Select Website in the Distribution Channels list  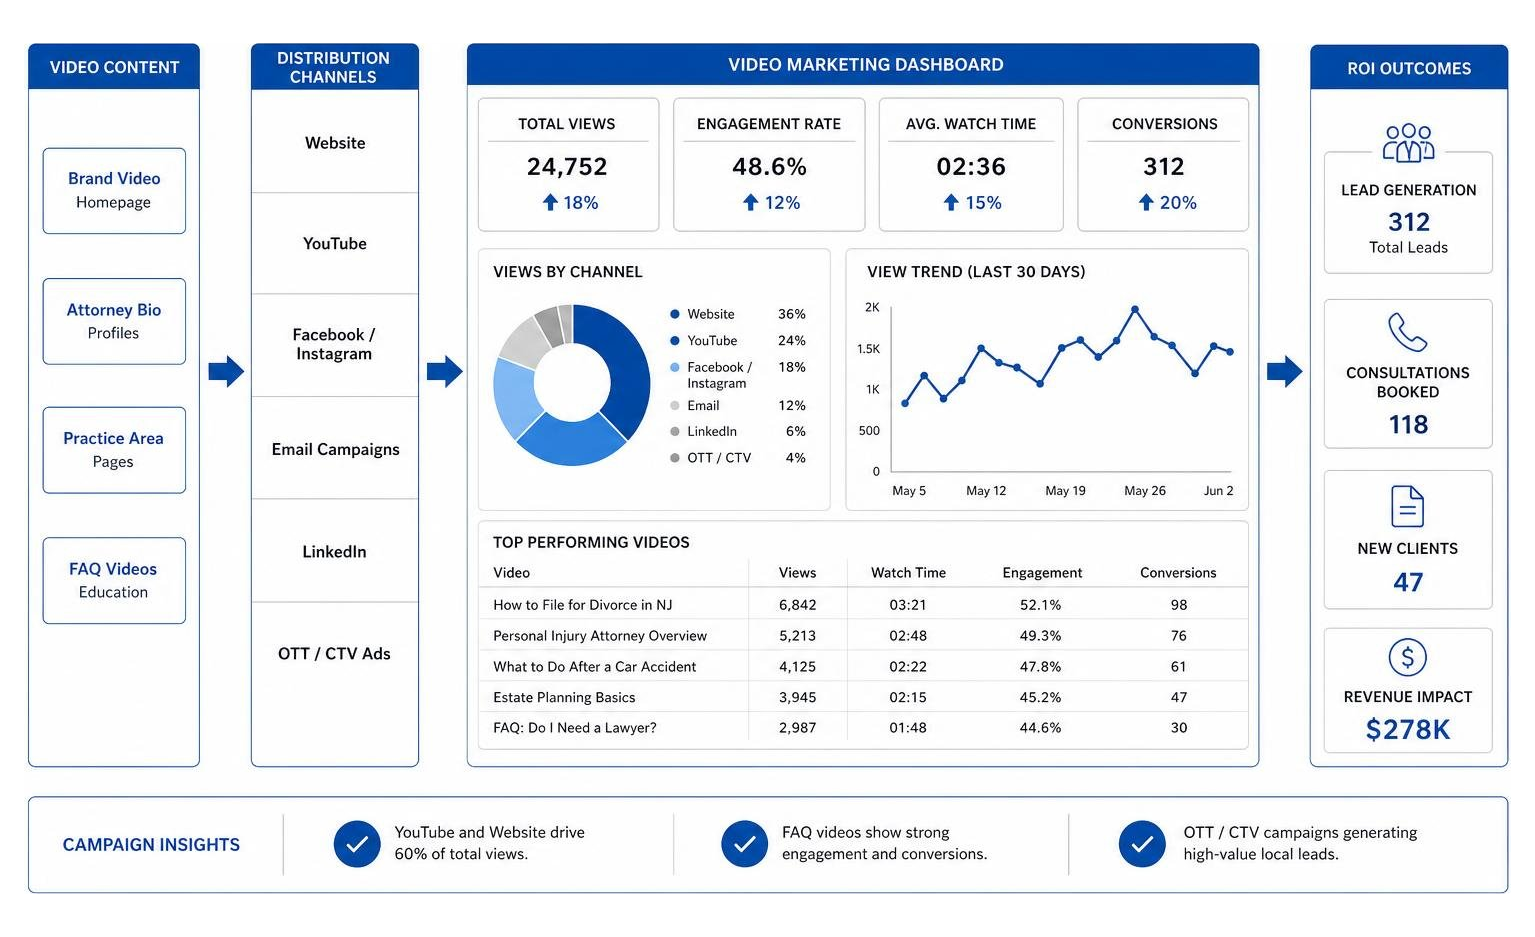pos(335,143)
